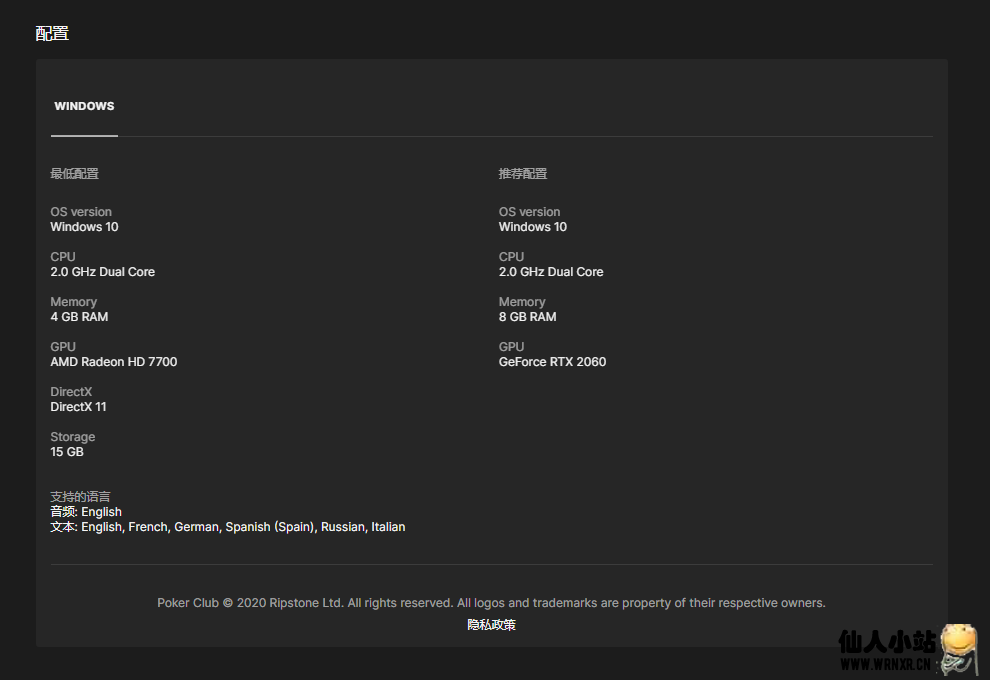This screenshot has width=990, height=680.
Task: Click the 音频: English audio line
Action: click(x=86, y=512)
